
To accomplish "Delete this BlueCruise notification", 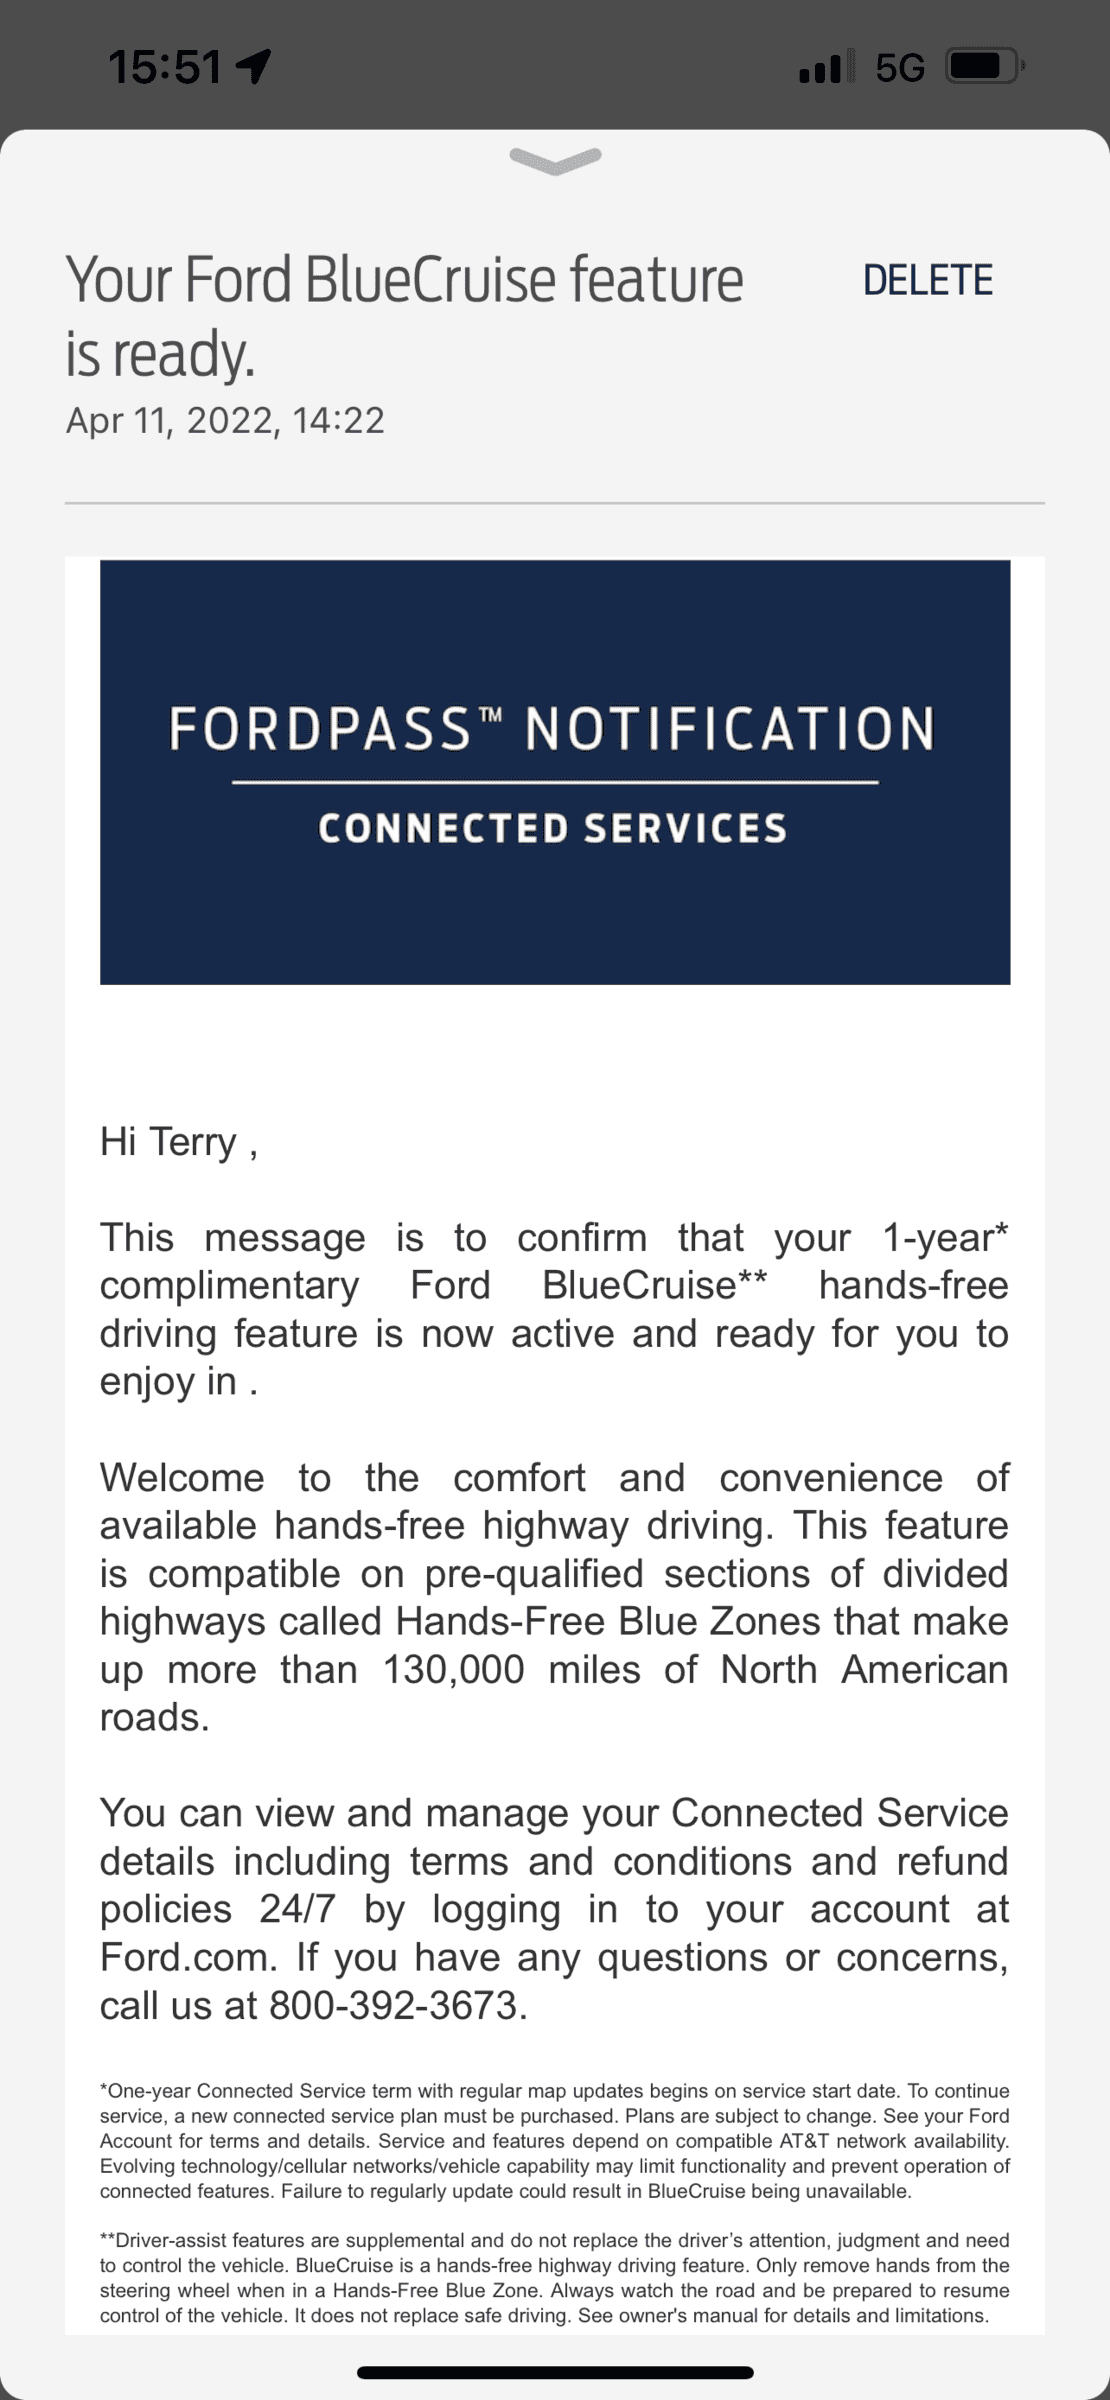I will 928,281.
